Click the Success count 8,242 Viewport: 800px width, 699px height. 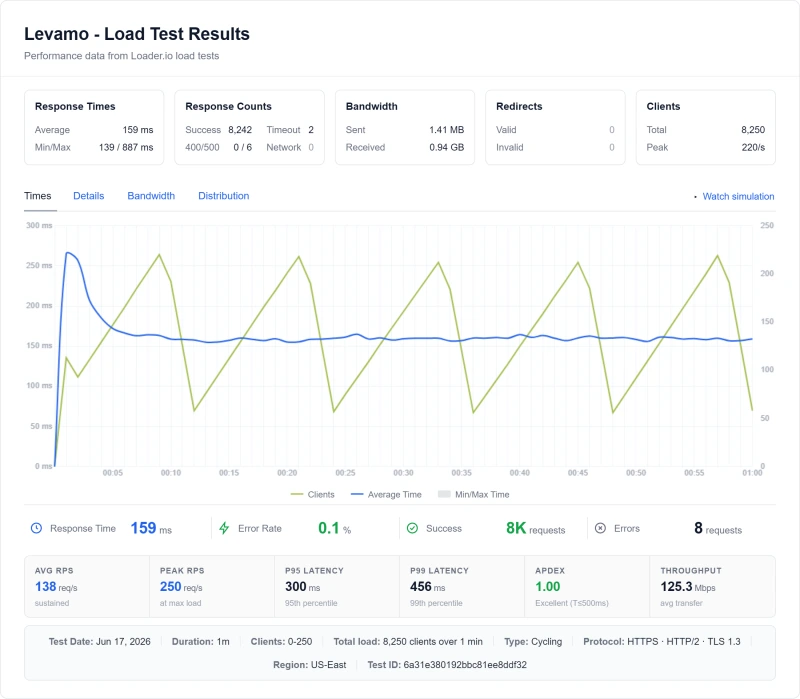click(x=240, y=130)
